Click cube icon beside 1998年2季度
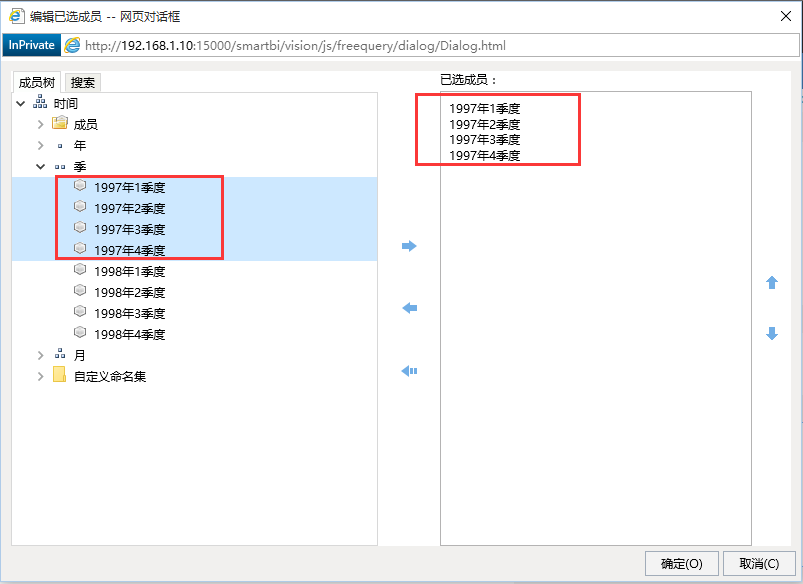 pyautogui.click(x=80, y=290)
